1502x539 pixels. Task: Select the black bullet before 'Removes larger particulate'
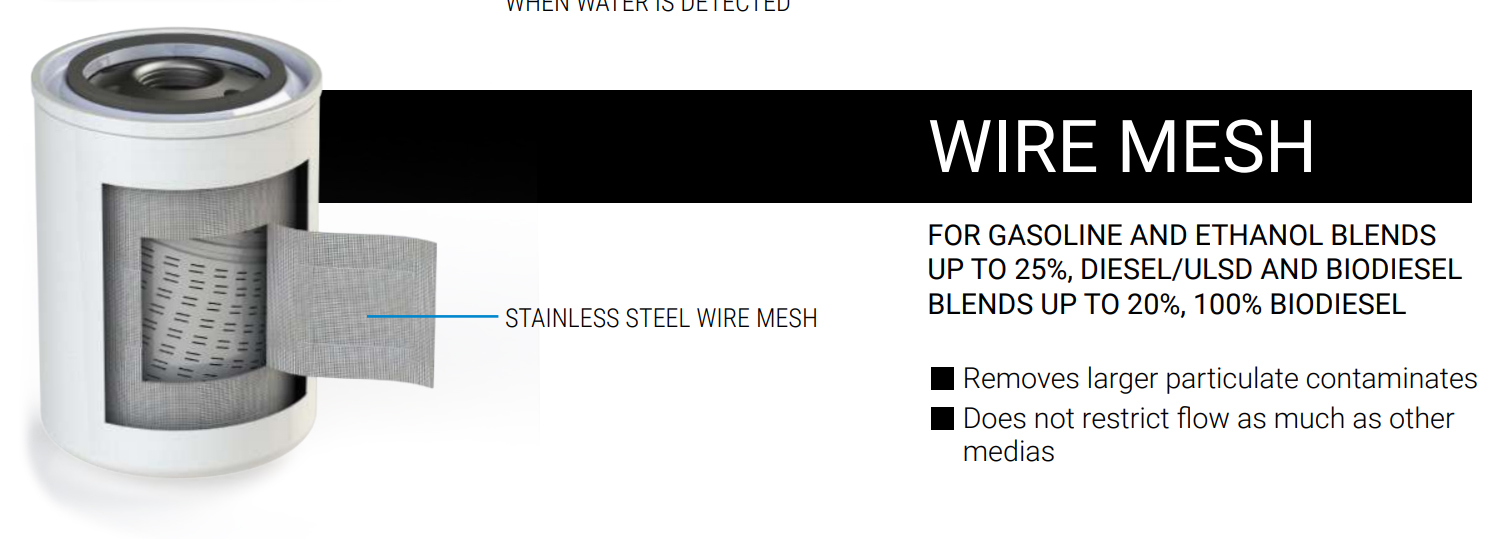(942, 379)
